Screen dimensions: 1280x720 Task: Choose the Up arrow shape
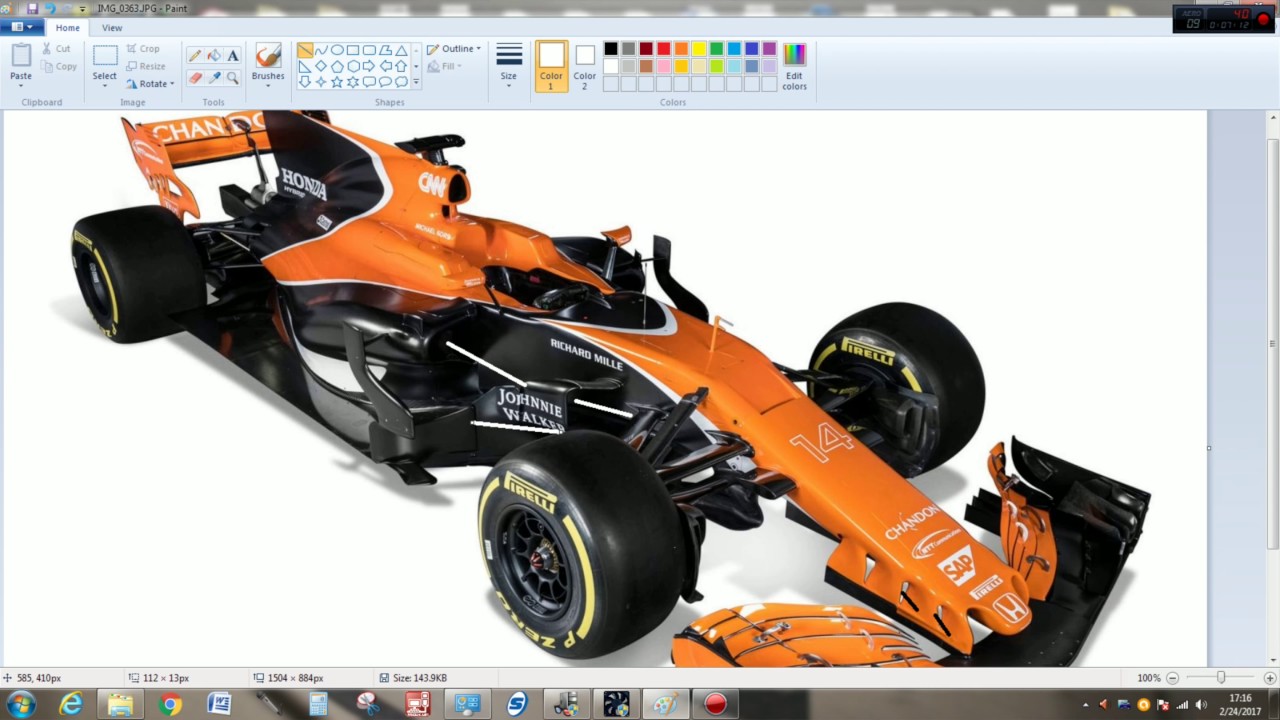pyautogui.click(x=401, y=66)
